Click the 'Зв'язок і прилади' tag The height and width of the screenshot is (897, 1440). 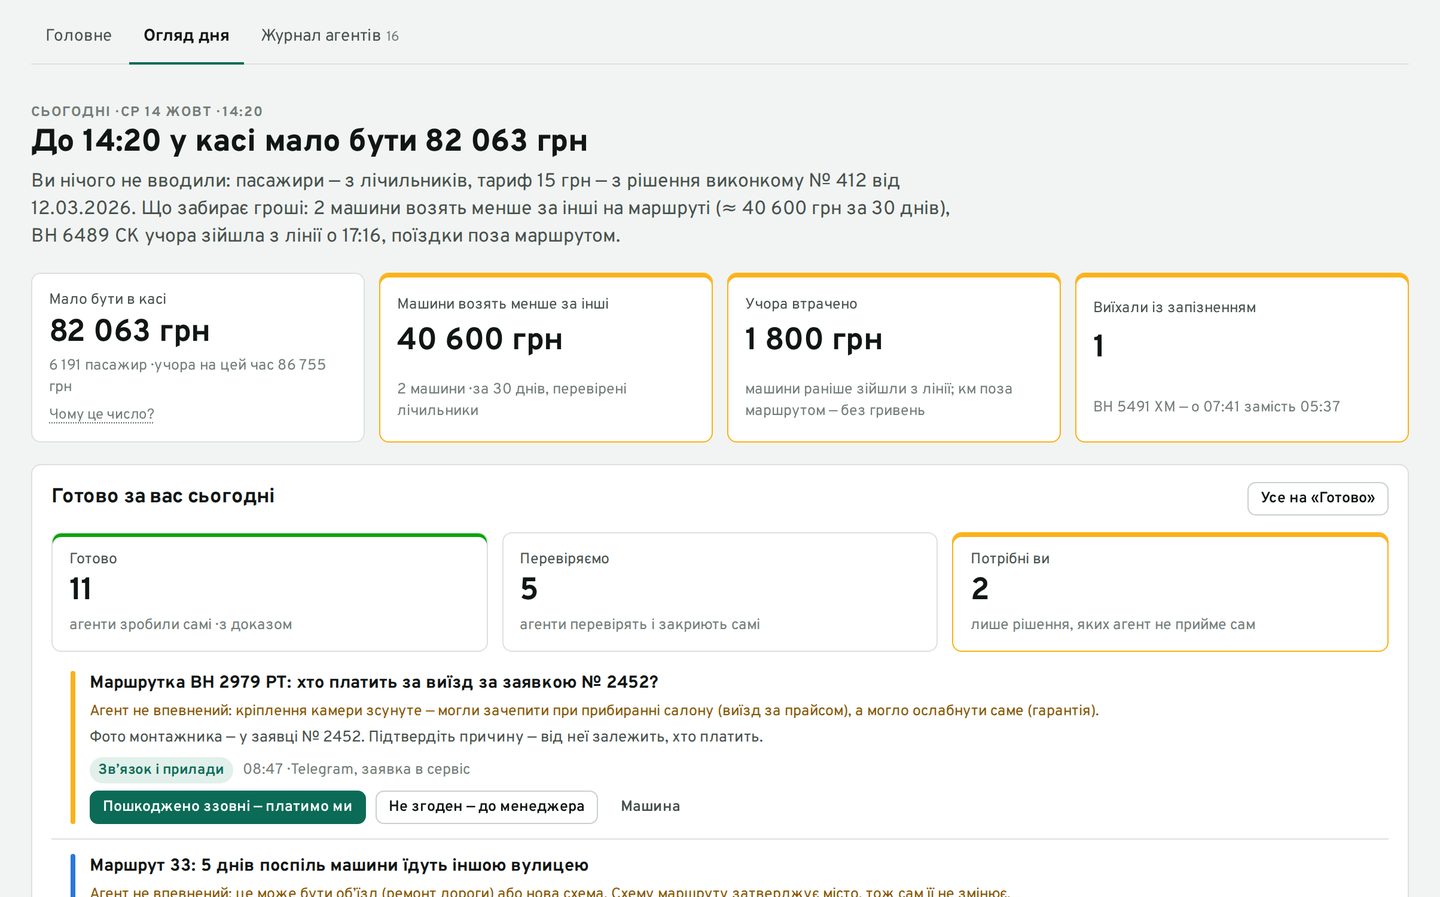tap(161, 769)
